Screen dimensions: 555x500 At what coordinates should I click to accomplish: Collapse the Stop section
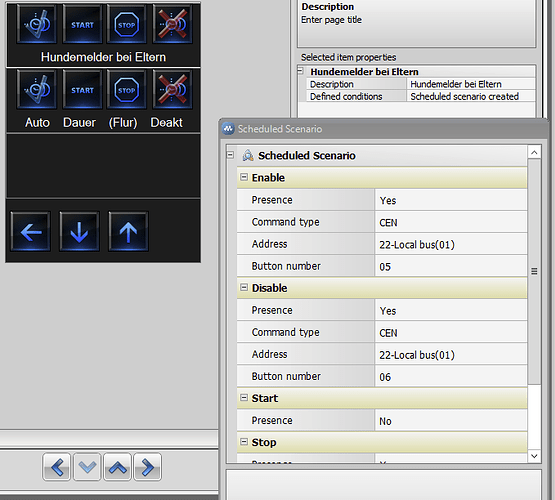pyautogui.click(x=244, y=442)
